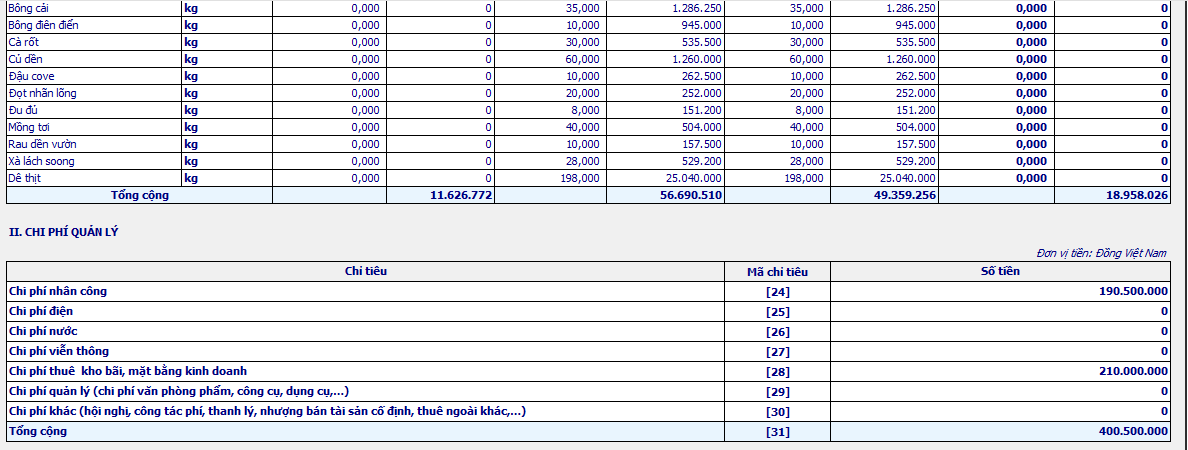Click the amount field for indicator [30]

tap(1000, 411)
